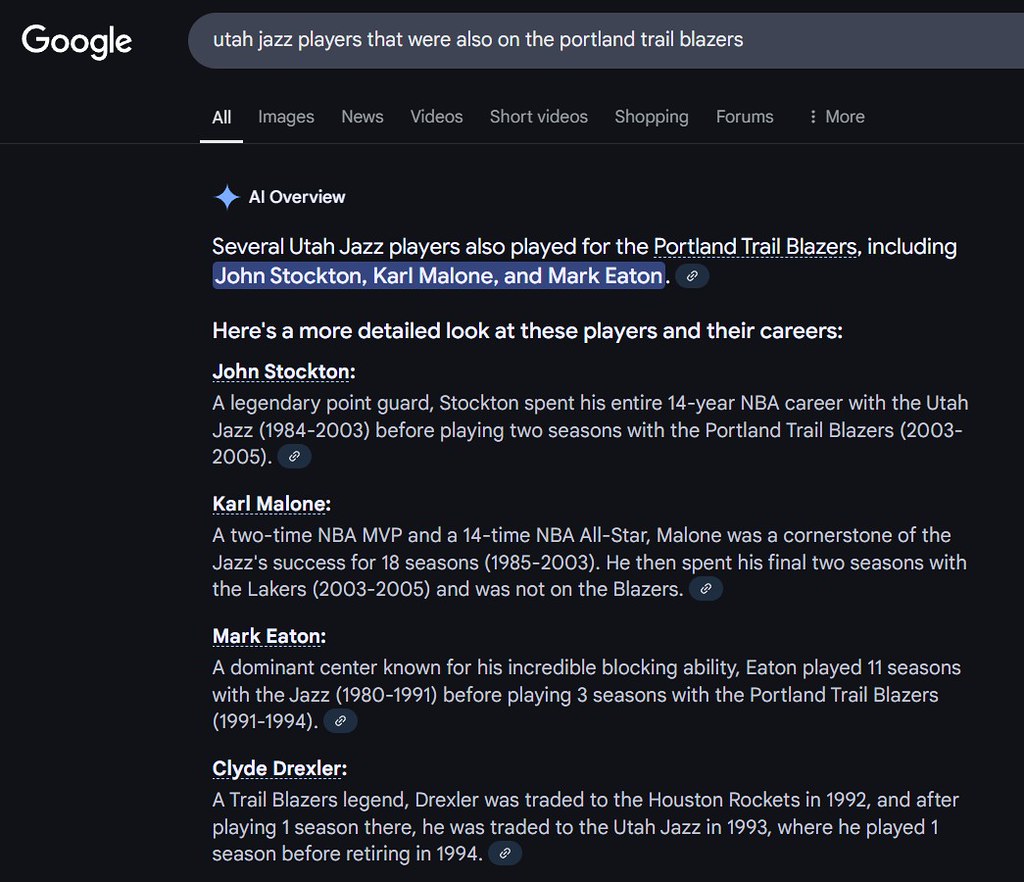Viewport: 1024px width, 882px height.
Task: Click citation link icon in John Stockton paragraph
Action: (294, 457)
